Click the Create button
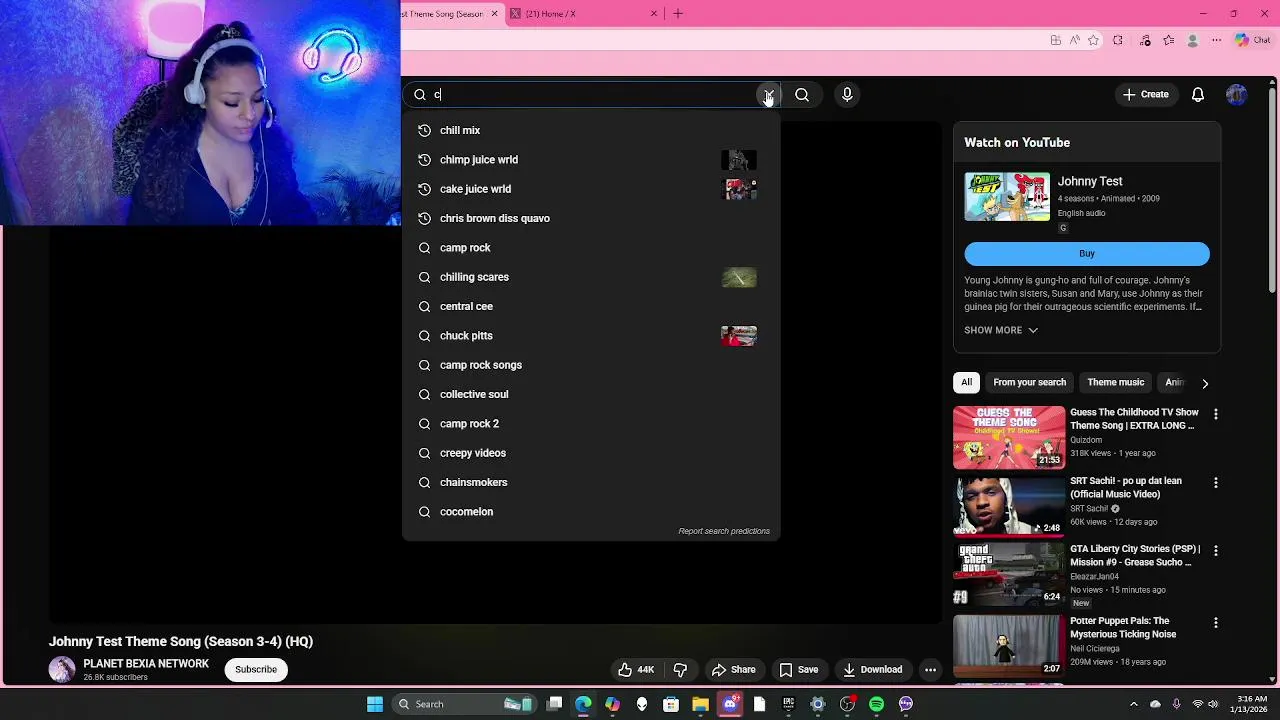Screen dimensions: 1280x720 (x=1145, y=95)
